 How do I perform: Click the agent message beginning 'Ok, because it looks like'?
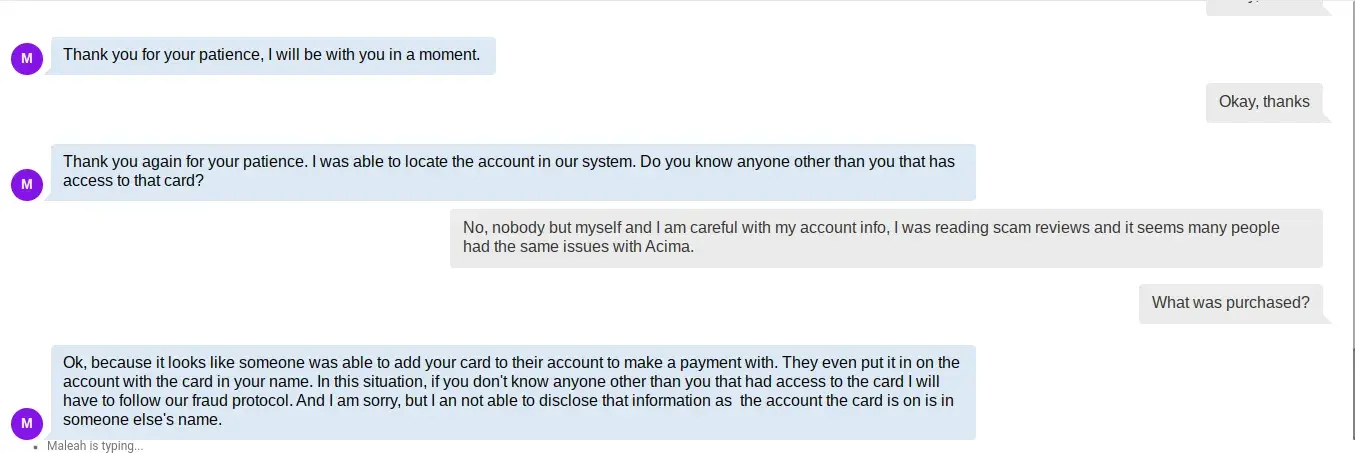tap(512, 392)
